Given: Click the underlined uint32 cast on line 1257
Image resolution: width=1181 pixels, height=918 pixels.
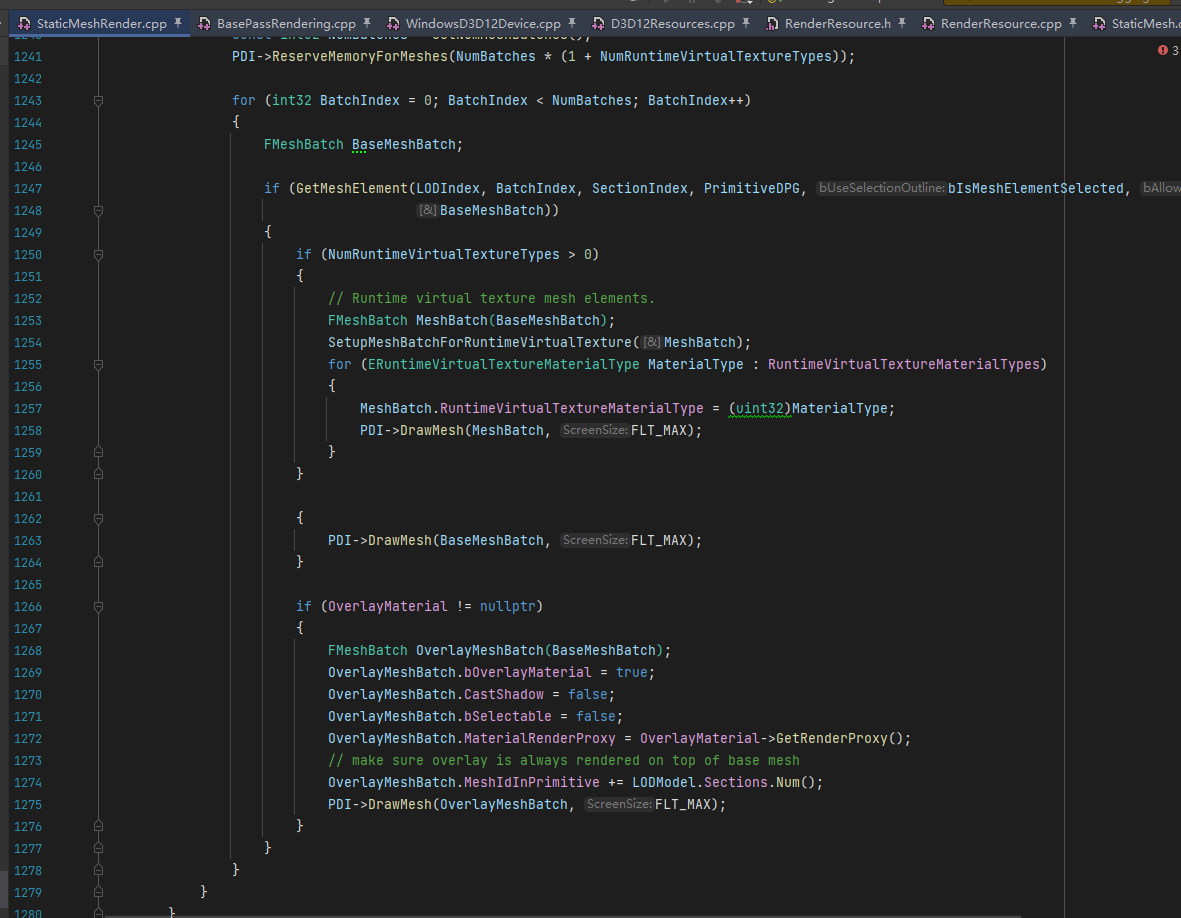Looking at the screenshot, I should click(760, 408).
